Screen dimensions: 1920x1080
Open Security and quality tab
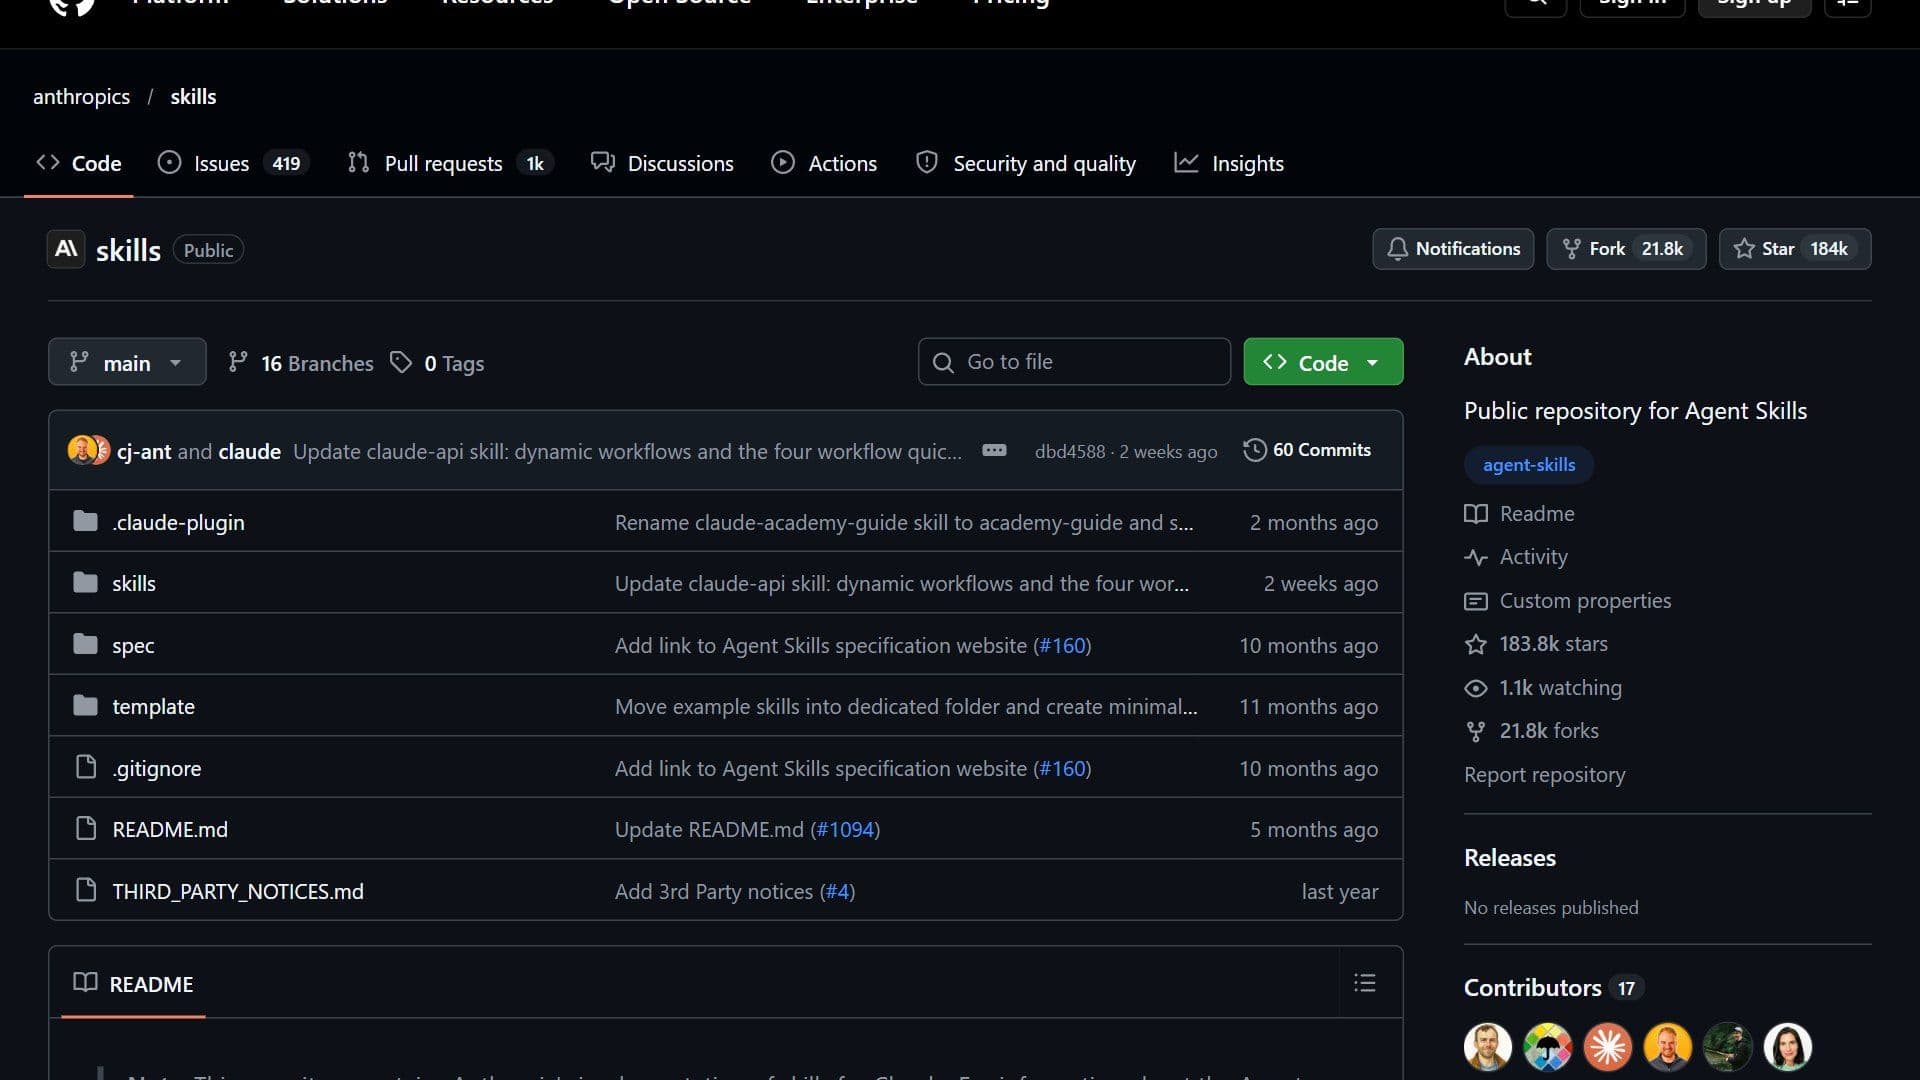[1026, 163]
